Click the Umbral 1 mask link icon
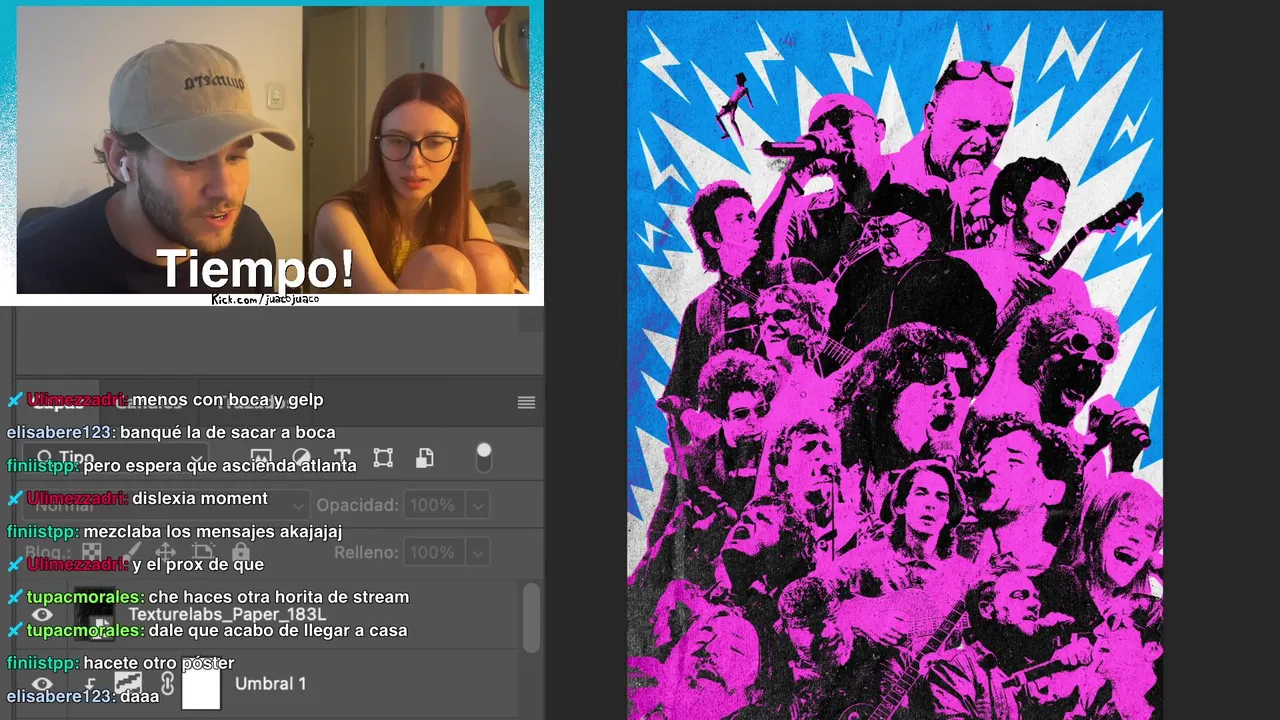Image resolution: width=1280 pixels, height=720 pixels. tap(167, 684)
